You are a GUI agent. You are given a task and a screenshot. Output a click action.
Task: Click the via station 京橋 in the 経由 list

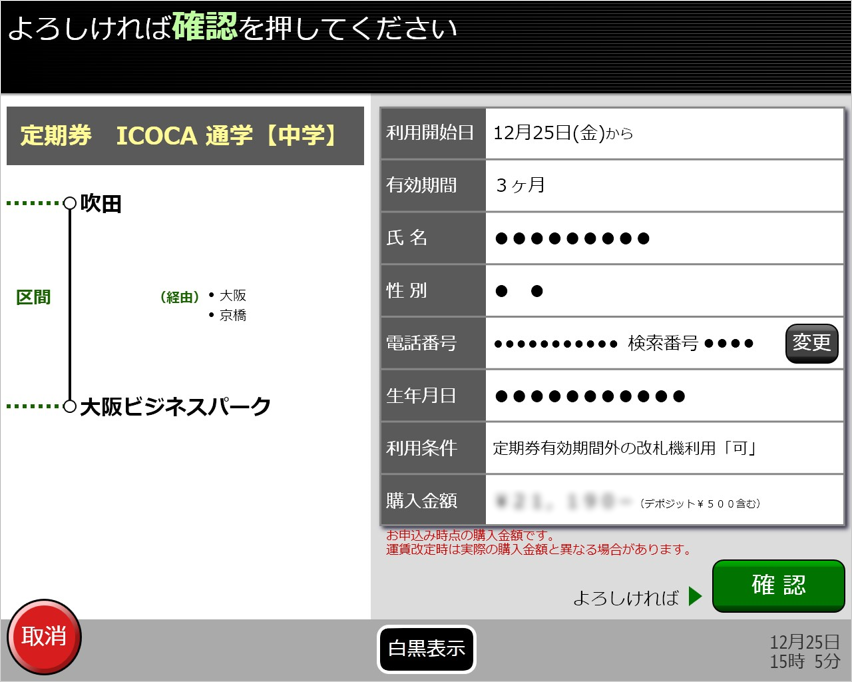pyautogui.click(x=232, y=315)
